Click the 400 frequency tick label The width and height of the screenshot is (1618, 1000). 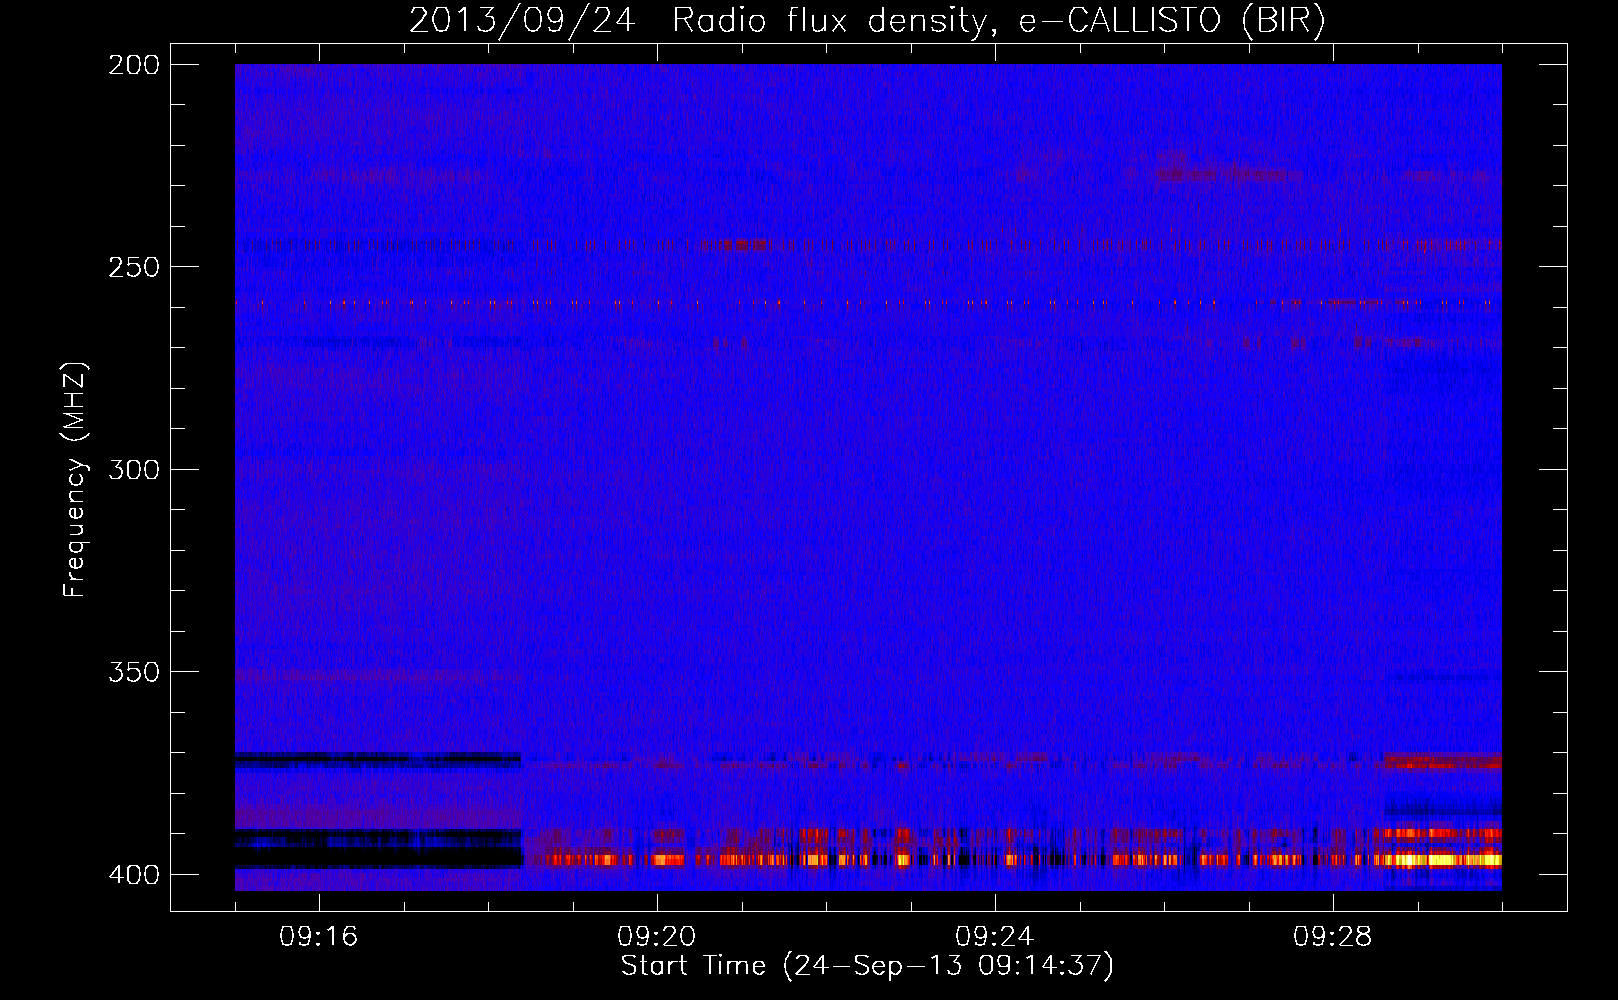click(x=134, y=875)
